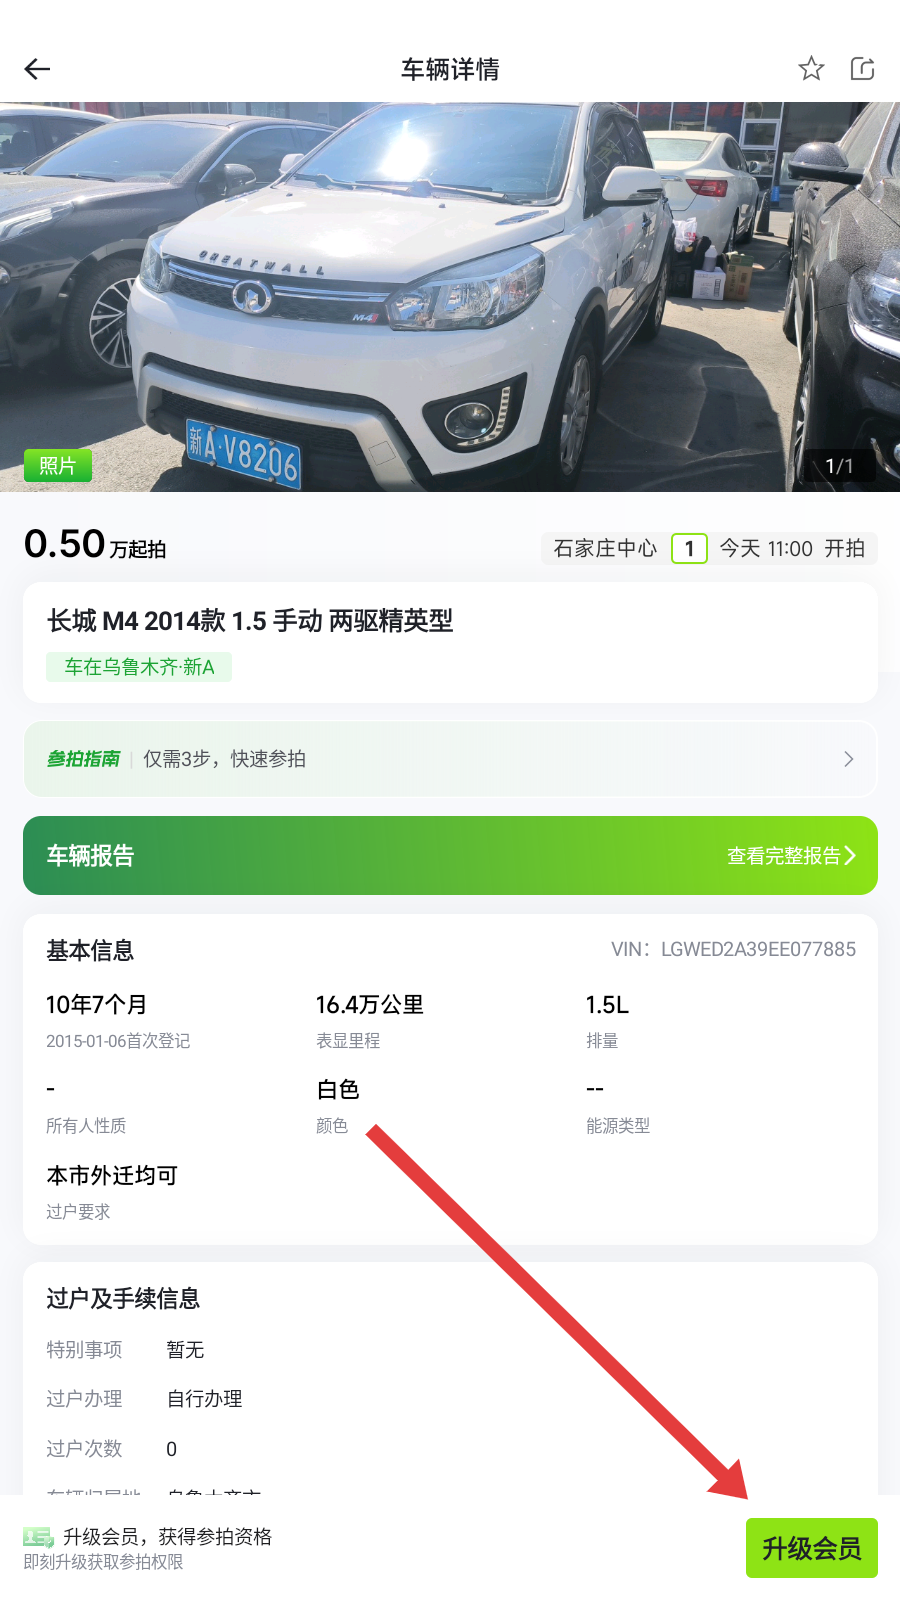This screenshot has height=1600, width=900.
Task: View the white Great Wall car photo
Action: pos(450,297)
